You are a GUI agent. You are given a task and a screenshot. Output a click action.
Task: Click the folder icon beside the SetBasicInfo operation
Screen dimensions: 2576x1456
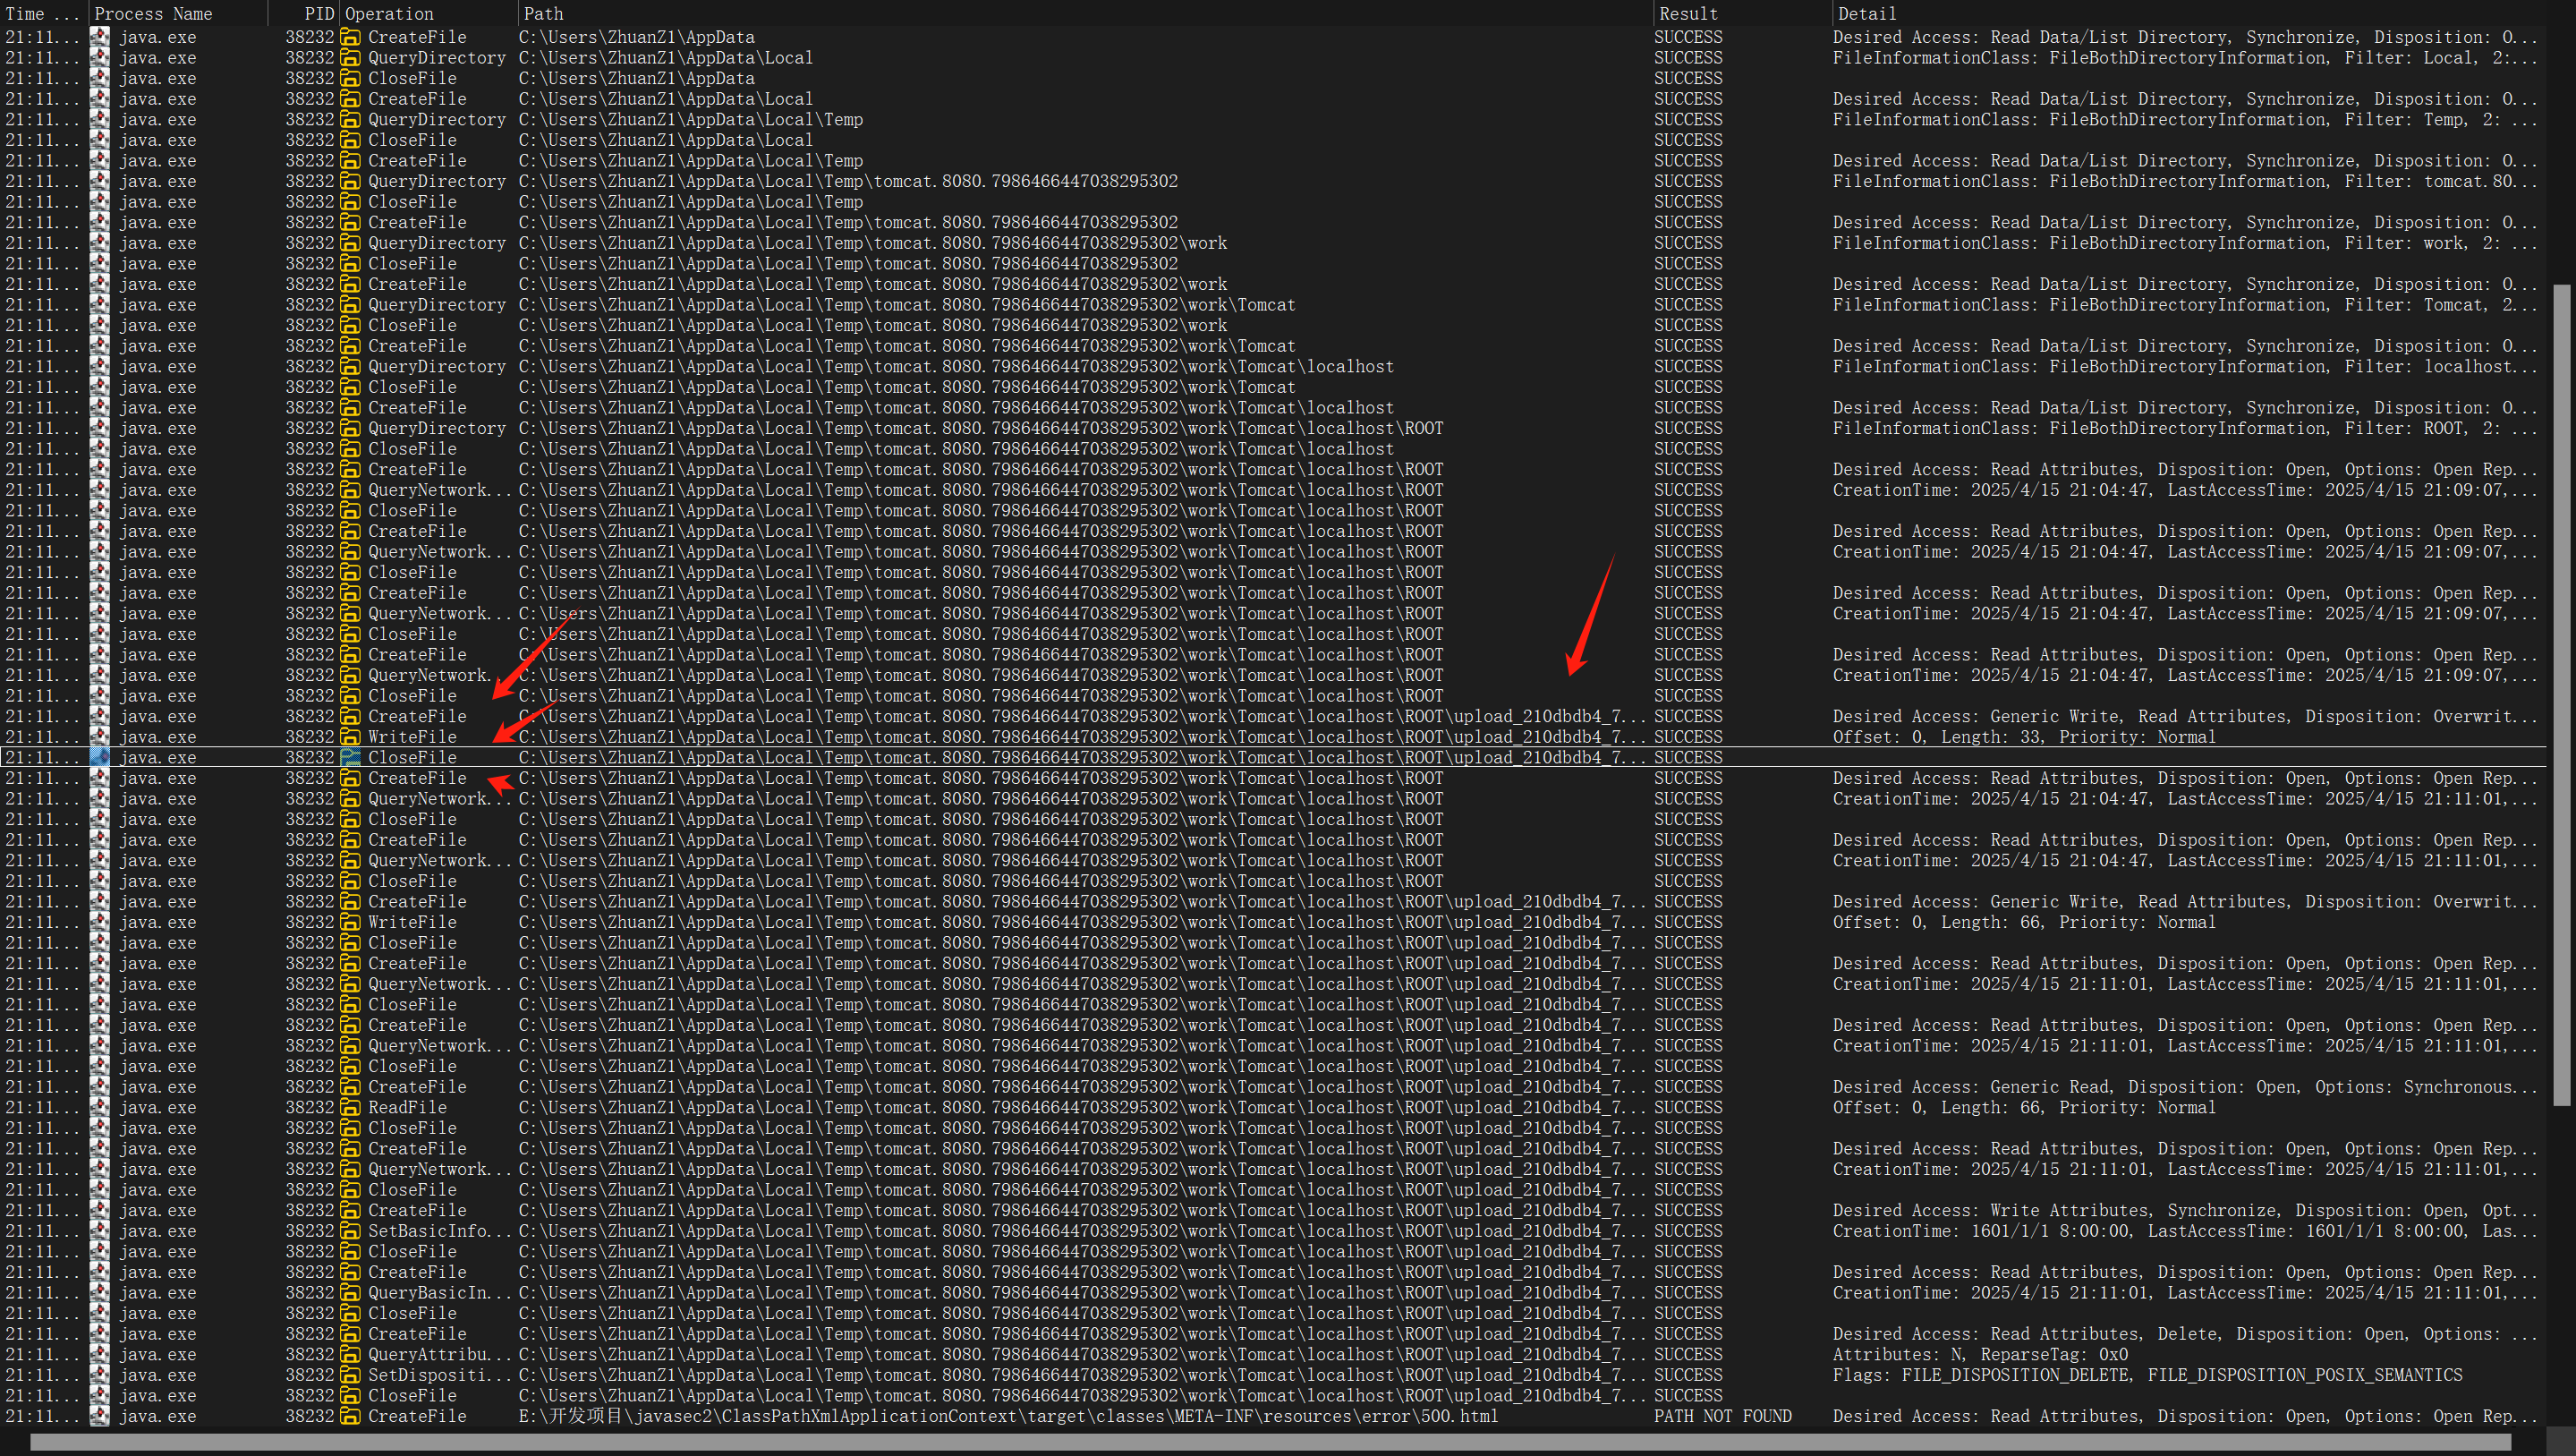pos(350,1231)
